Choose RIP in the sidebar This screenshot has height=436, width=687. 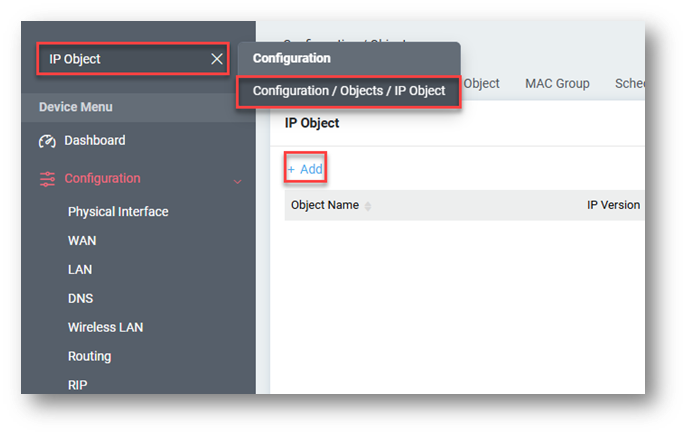click(x=78, y=385)
